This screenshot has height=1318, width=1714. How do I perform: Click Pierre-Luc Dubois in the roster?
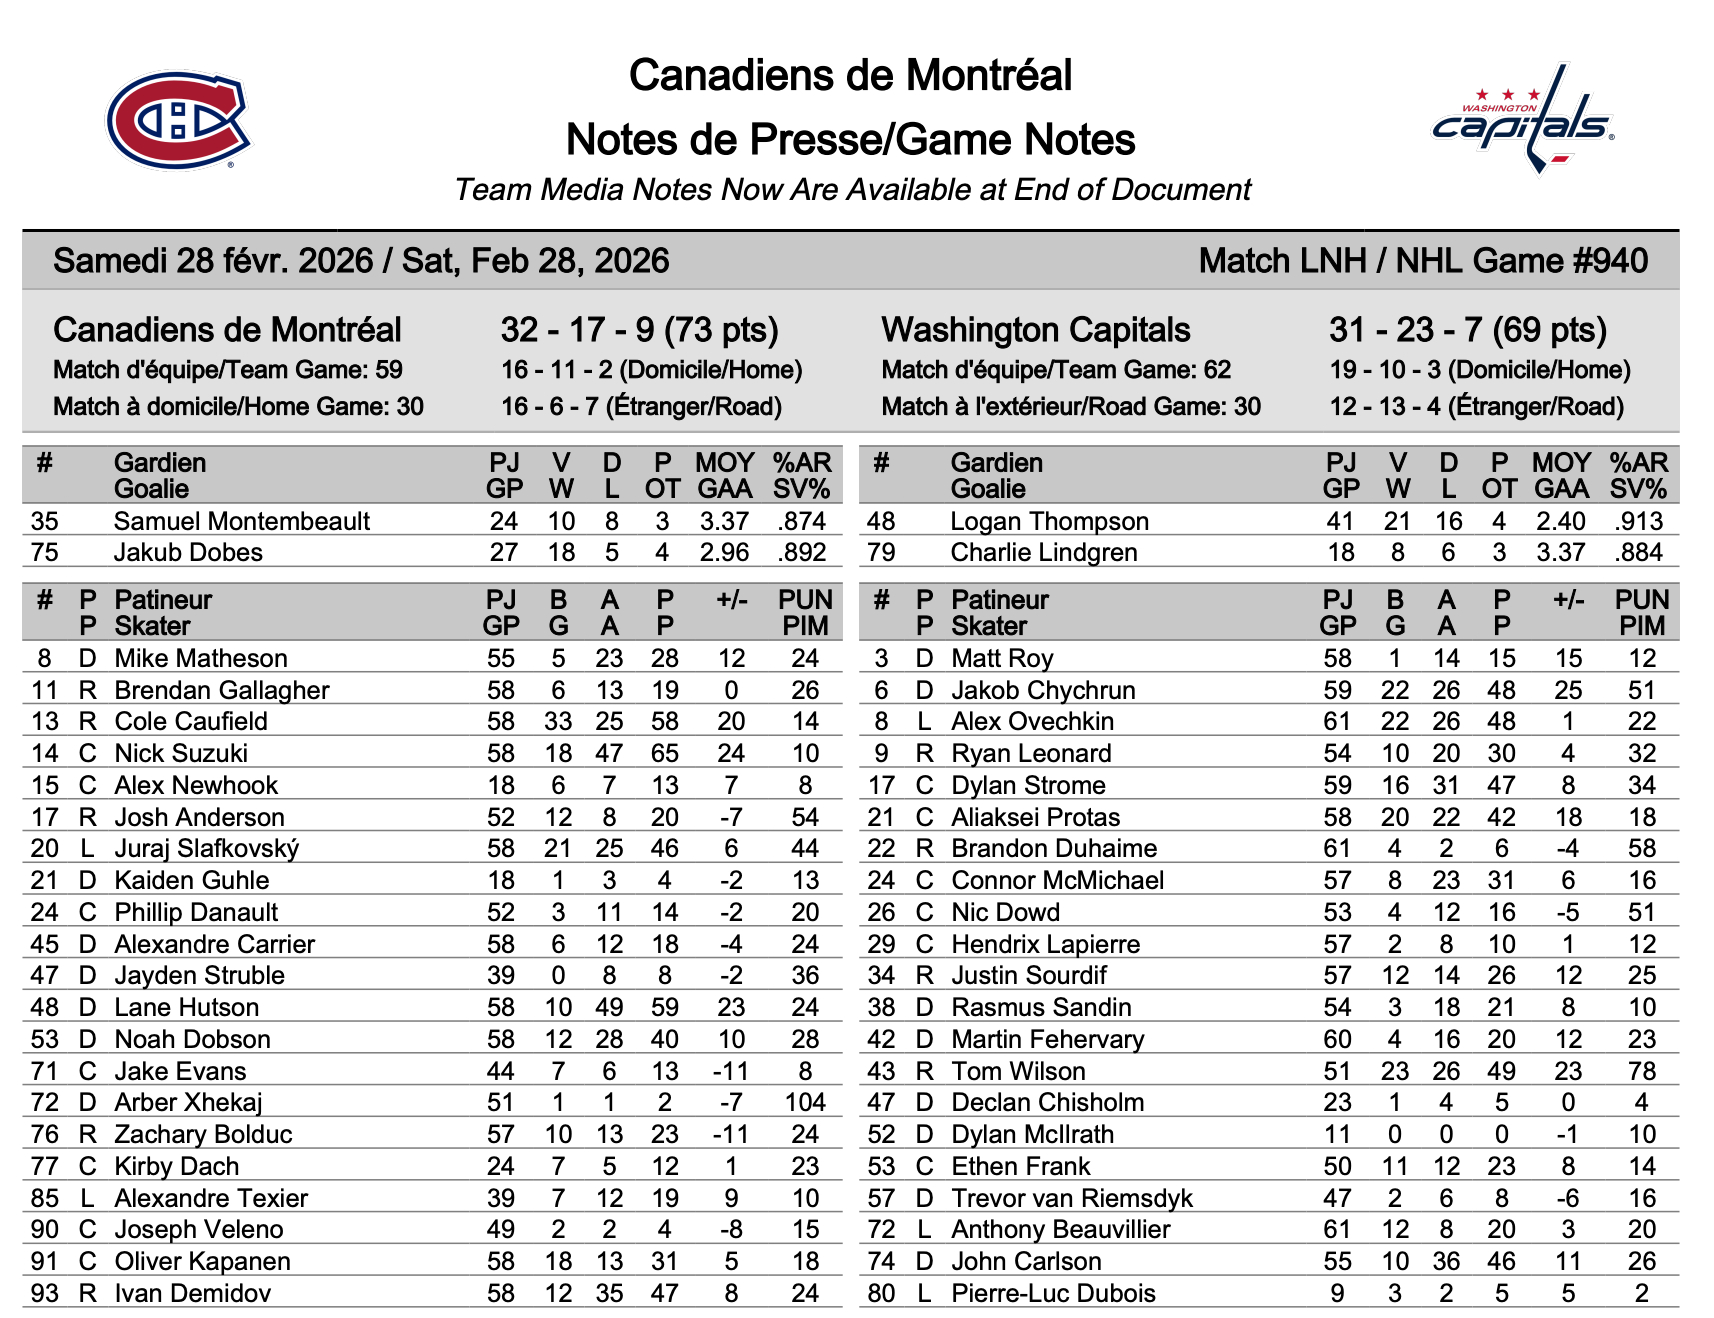pyautogui.click(x=1053, y=1294)
